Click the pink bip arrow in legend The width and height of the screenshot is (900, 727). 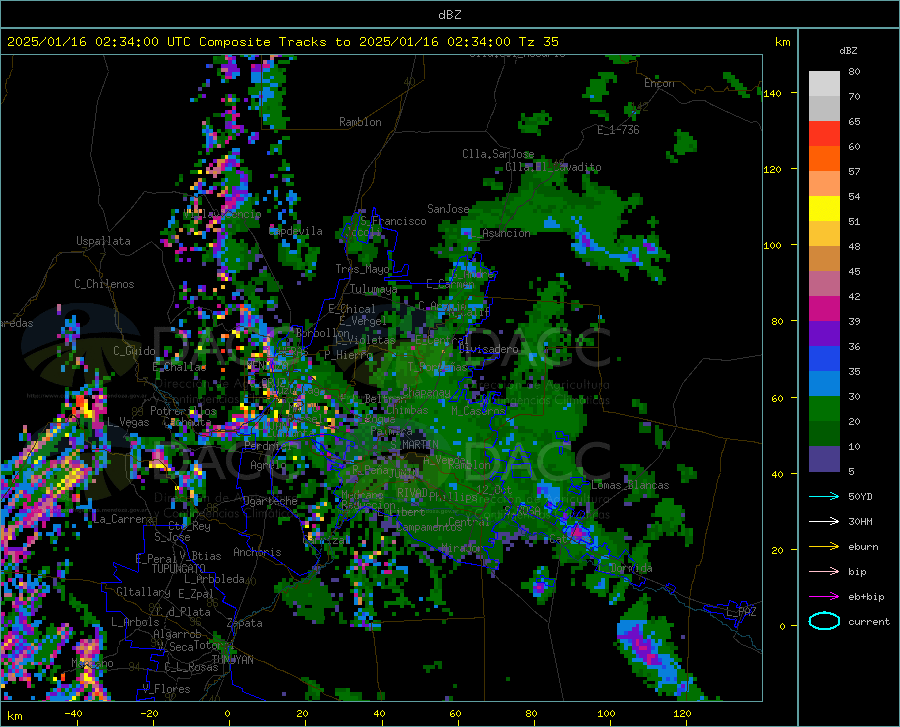tap(824, 572)
